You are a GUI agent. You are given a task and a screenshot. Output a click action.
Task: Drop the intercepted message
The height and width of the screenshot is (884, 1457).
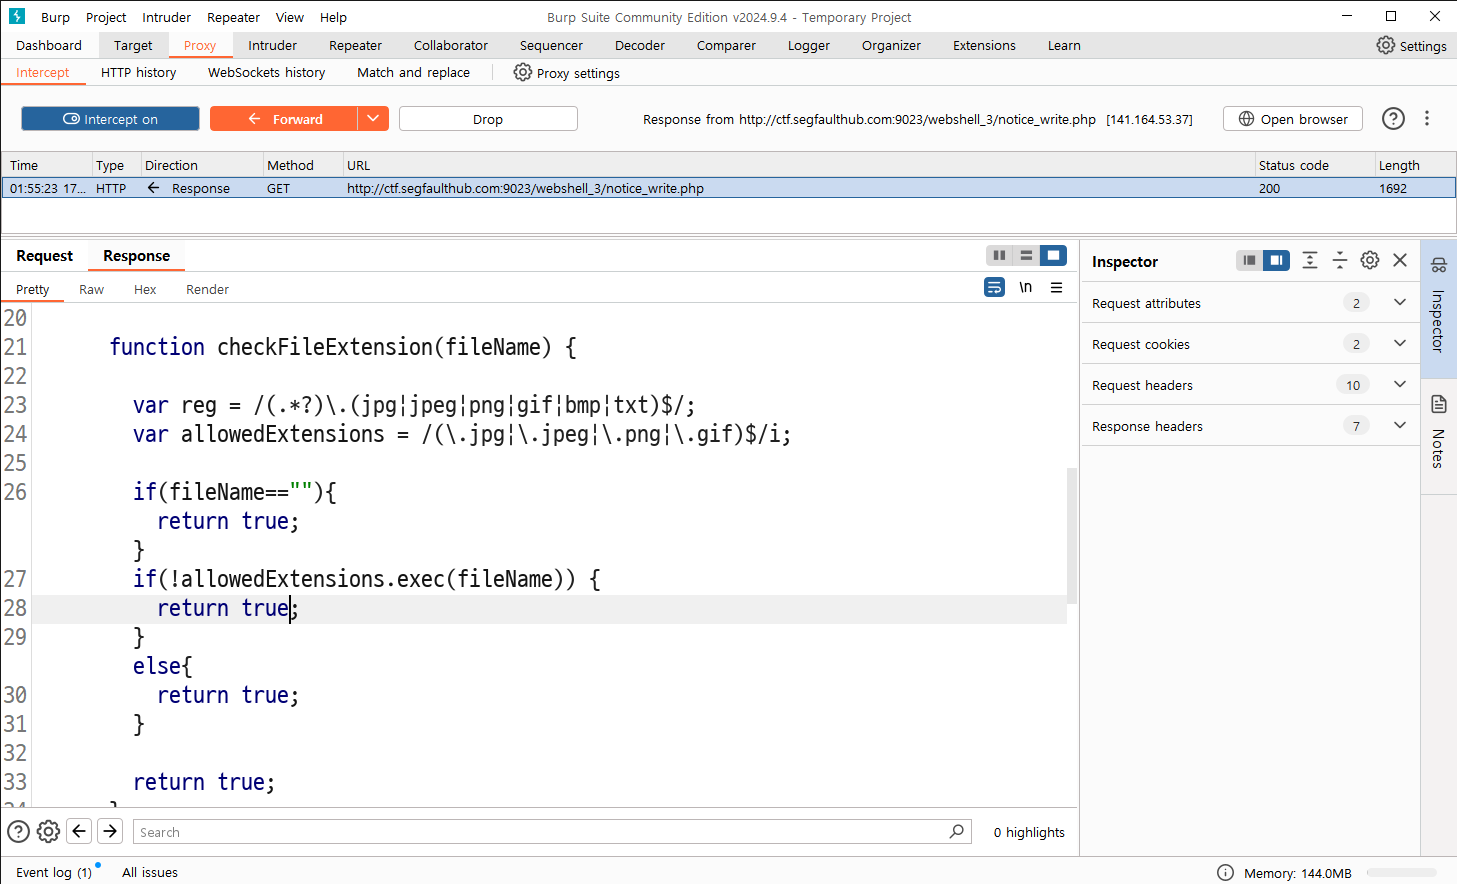coord(488,118)
